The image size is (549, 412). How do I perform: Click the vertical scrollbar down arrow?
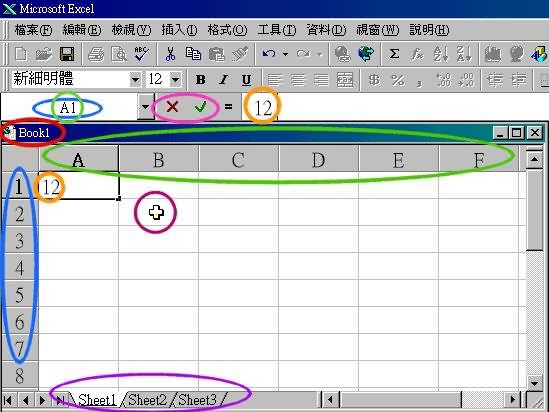click(534, 383)
